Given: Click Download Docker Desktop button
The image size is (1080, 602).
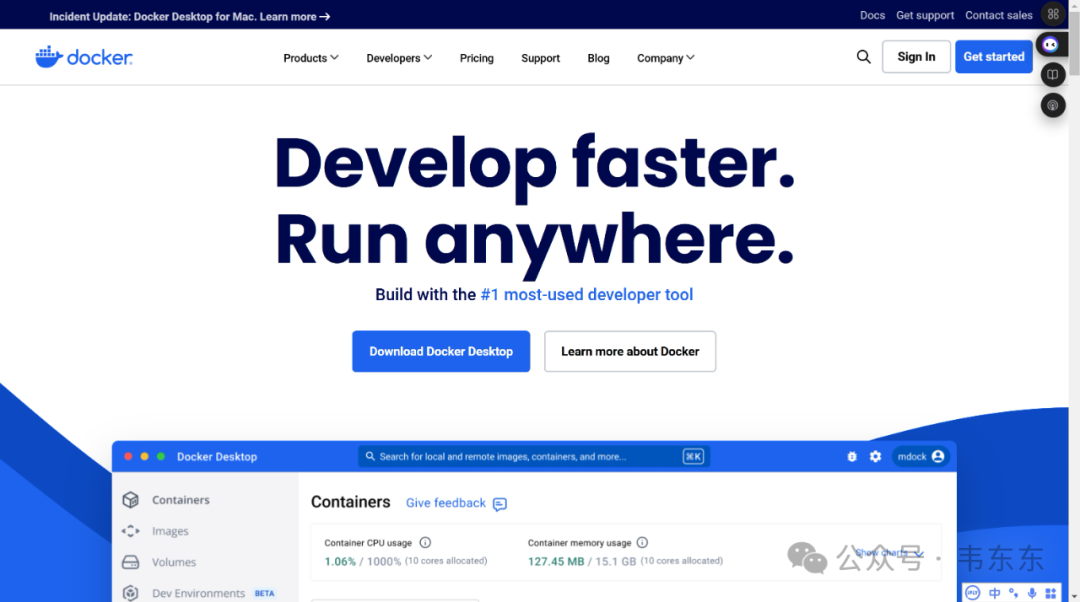Looking at the screenshot, I should [441, 351].
